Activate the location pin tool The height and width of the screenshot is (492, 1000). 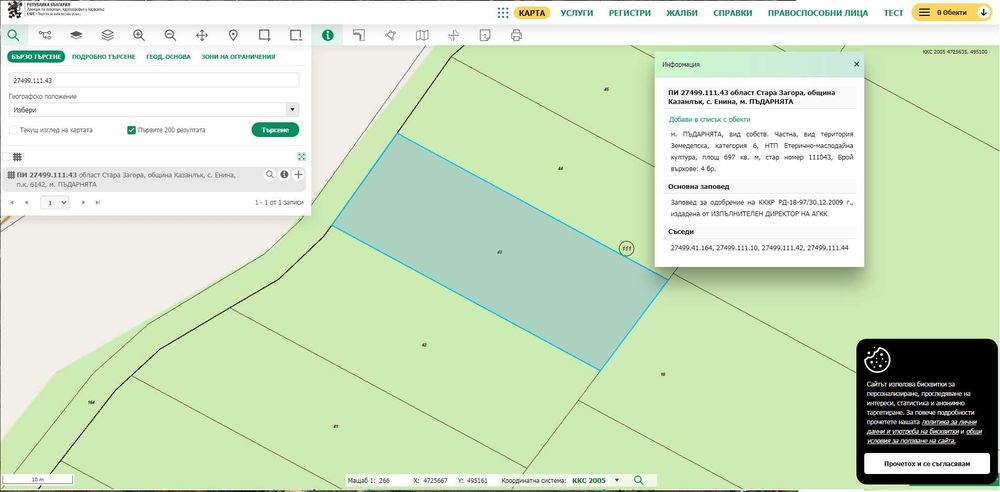click(x=233, y=35)
